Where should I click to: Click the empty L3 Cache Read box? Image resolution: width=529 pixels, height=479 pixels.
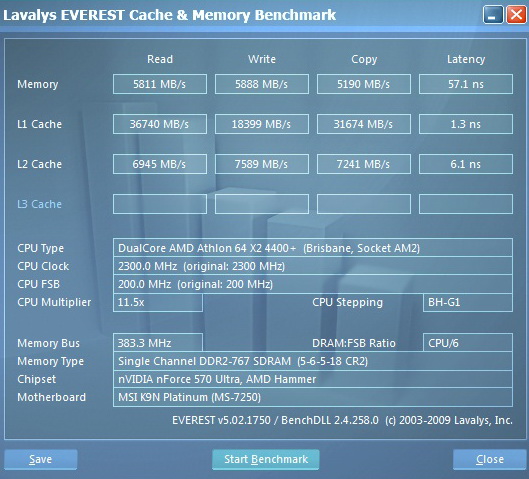click(160, 204)
